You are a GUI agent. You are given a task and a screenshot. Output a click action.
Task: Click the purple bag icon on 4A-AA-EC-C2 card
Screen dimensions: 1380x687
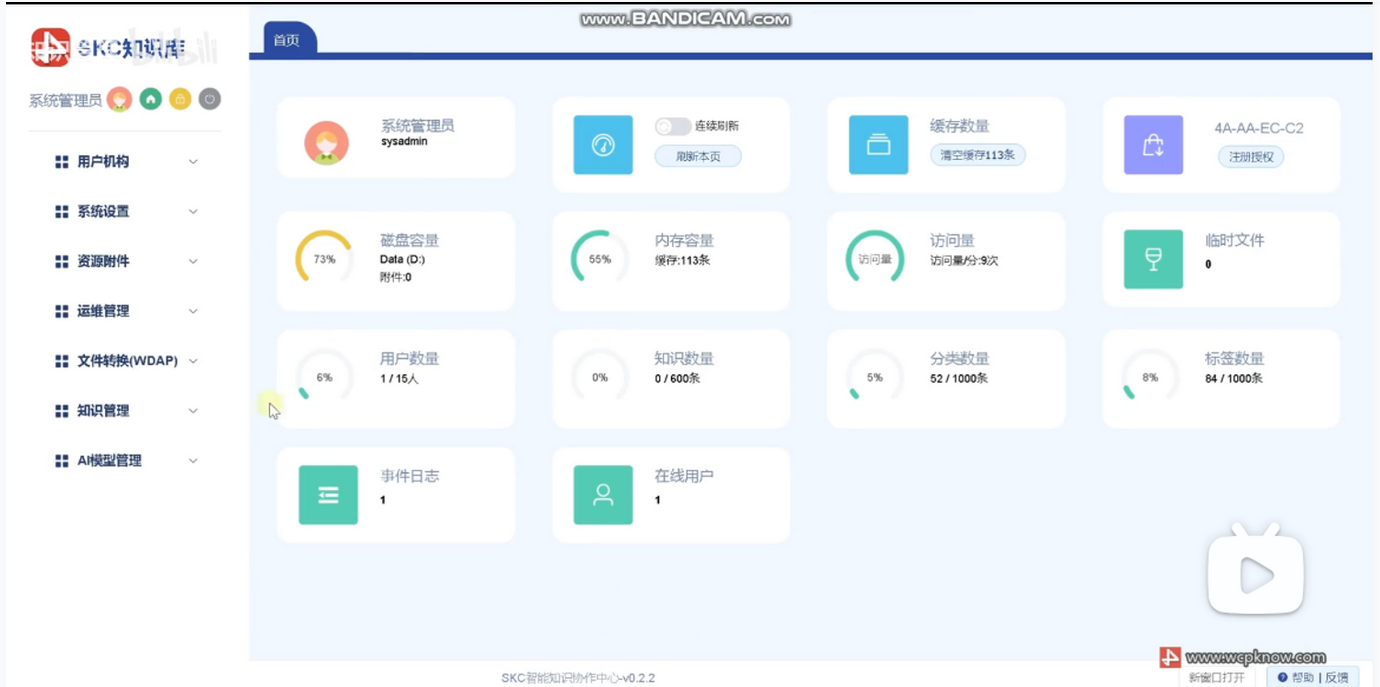(x=1153, y=144)
